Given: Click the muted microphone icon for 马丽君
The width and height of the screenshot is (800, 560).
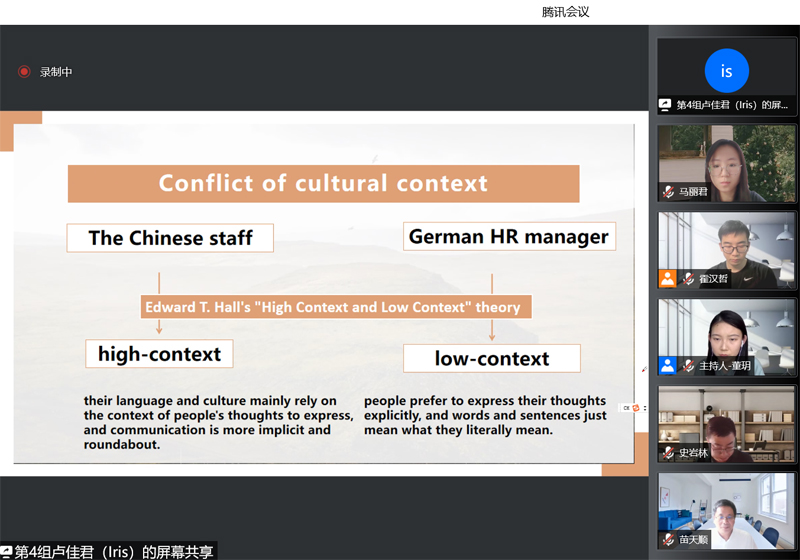Looking at the screenshot, I should (668, 192).
